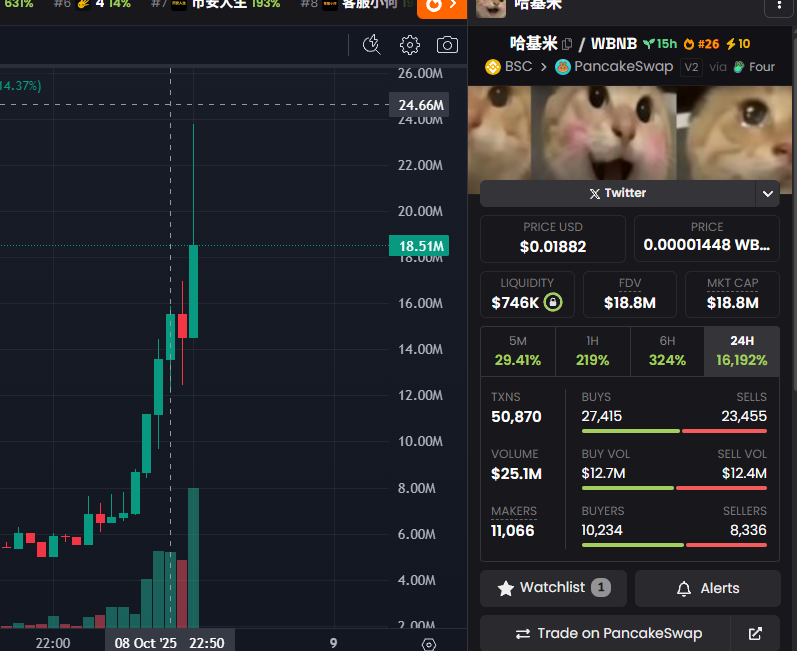Click the liquidity lock icon
This screenshot has height=651, width=797.
[553, 302]
